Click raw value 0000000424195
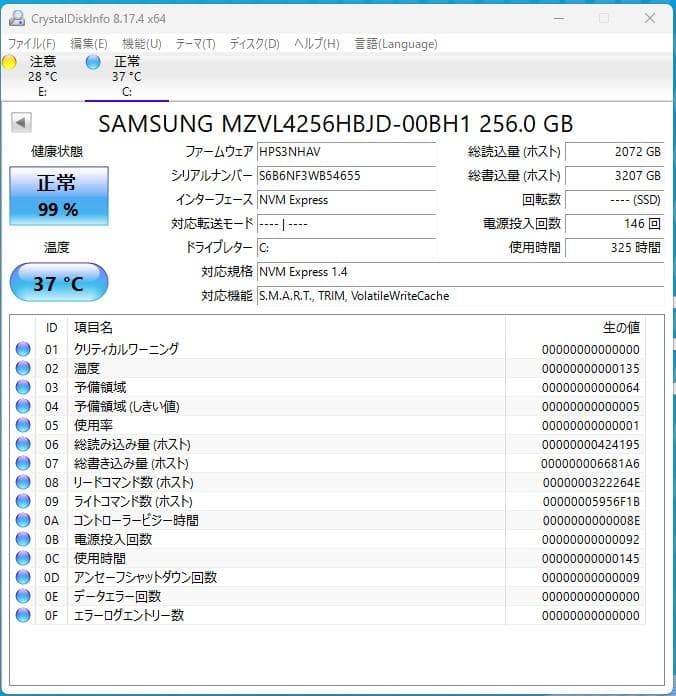The image size is (676, 696). pyautogui.click(x=590, y=444)
